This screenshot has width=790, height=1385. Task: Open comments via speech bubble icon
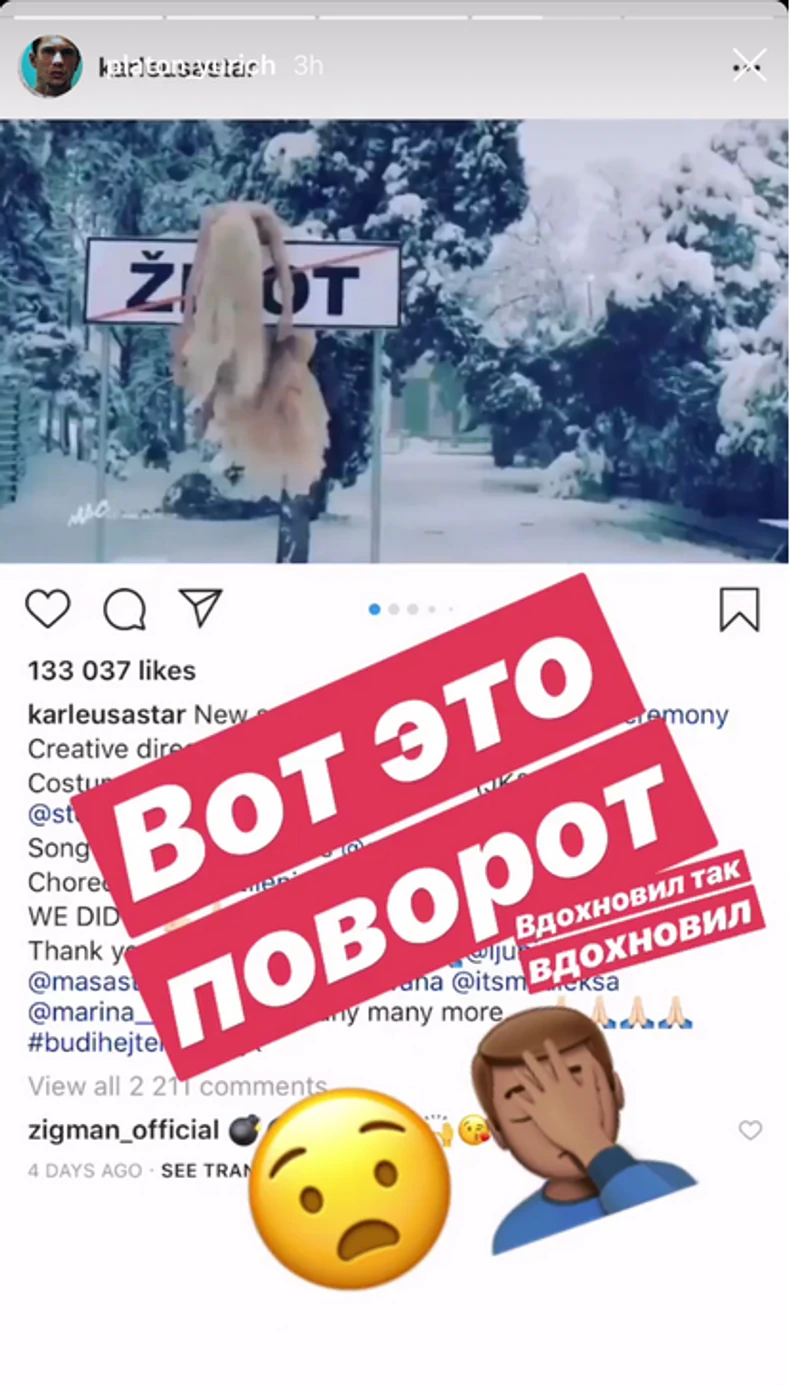point(125,609)
